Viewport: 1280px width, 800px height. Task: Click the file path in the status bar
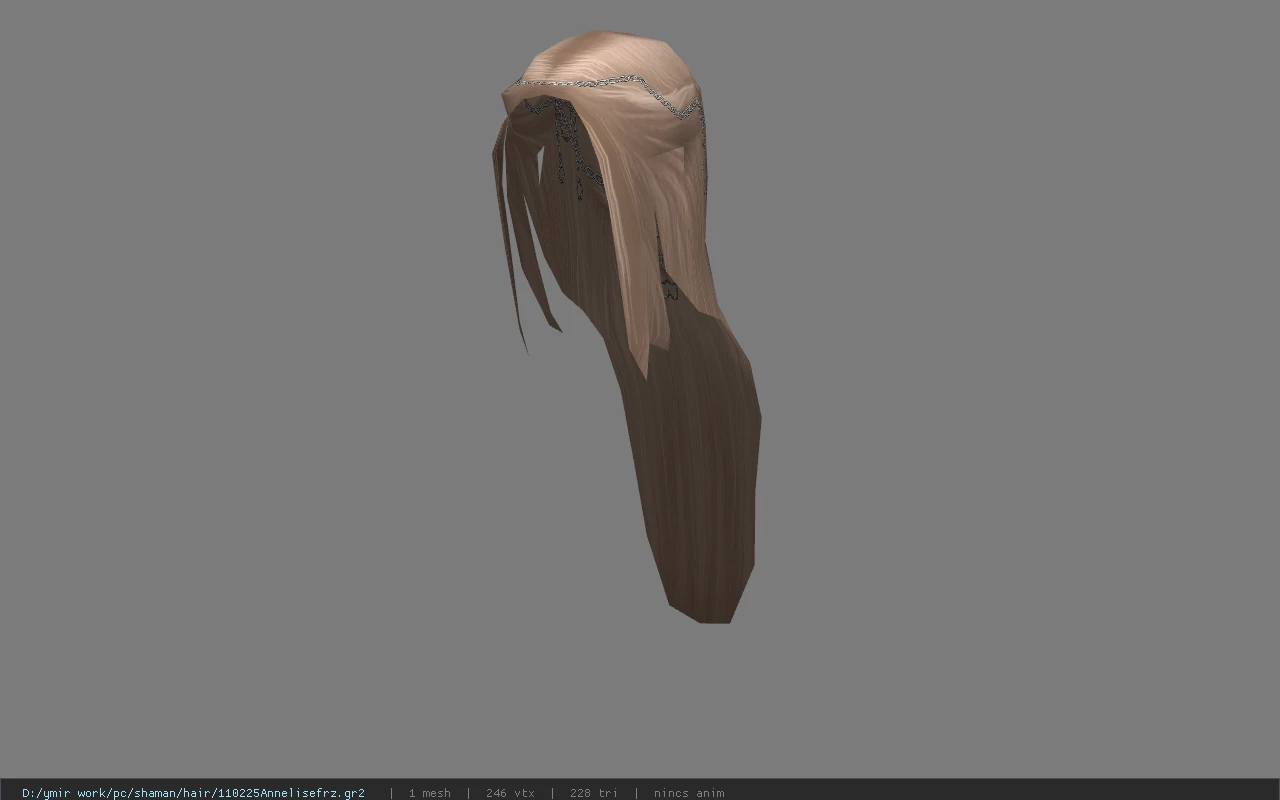[x=193, y=793]
